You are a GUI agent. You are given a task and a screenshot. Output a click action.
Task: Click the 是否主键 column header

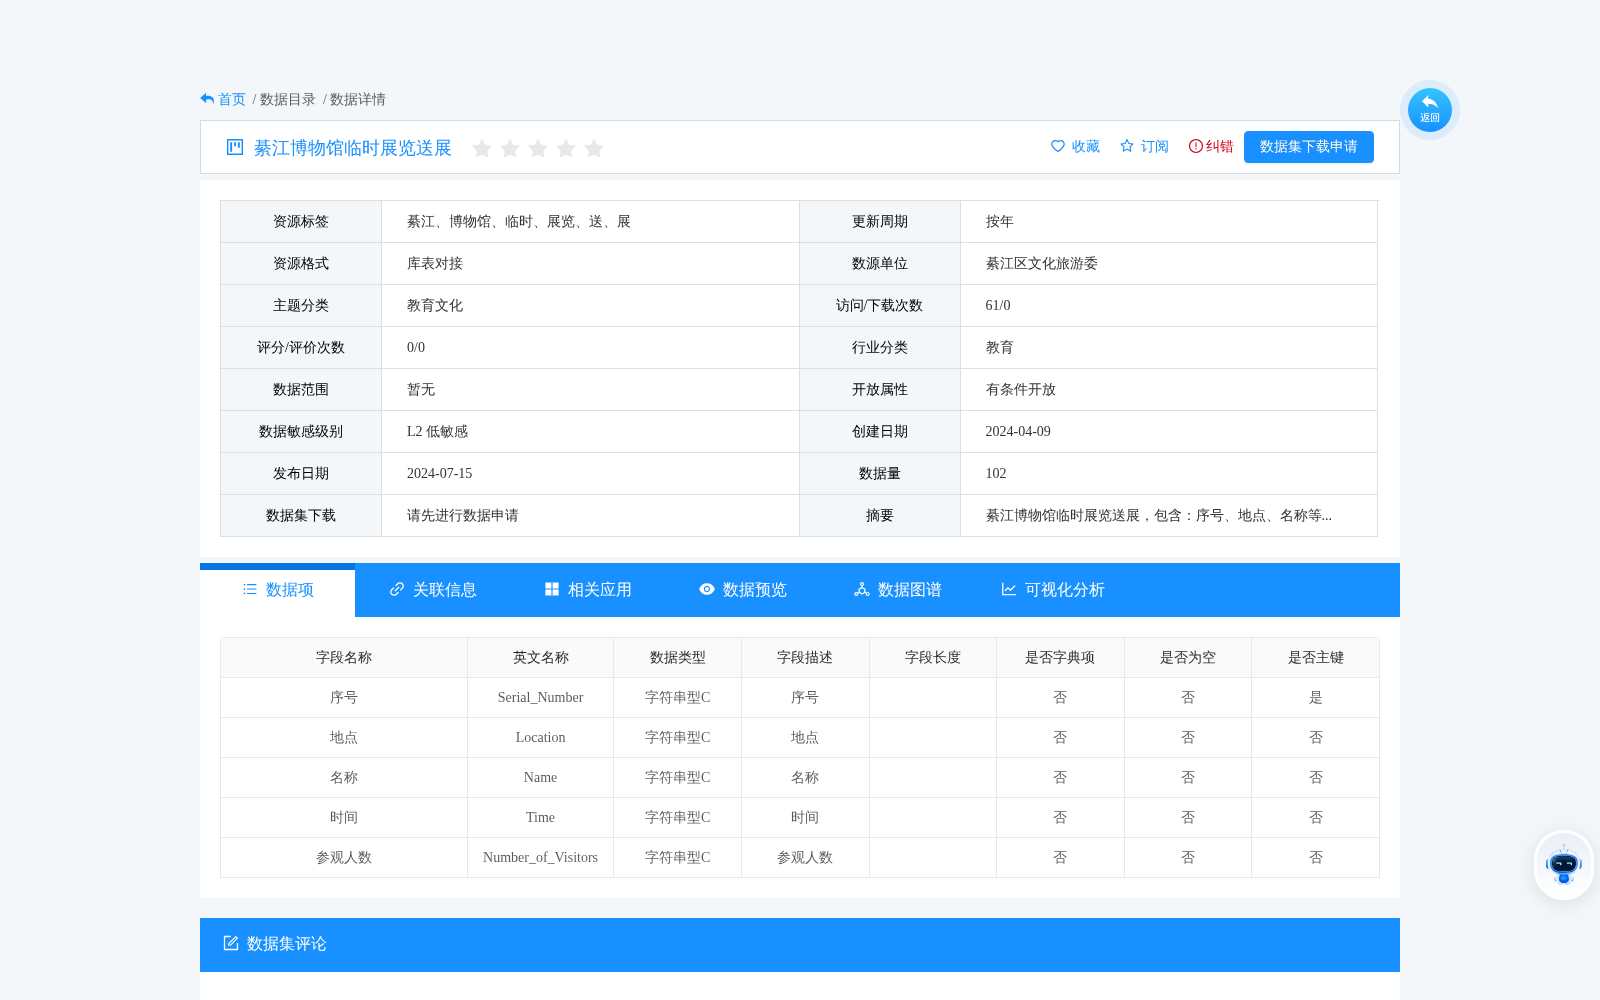(x=1315, y=657)
